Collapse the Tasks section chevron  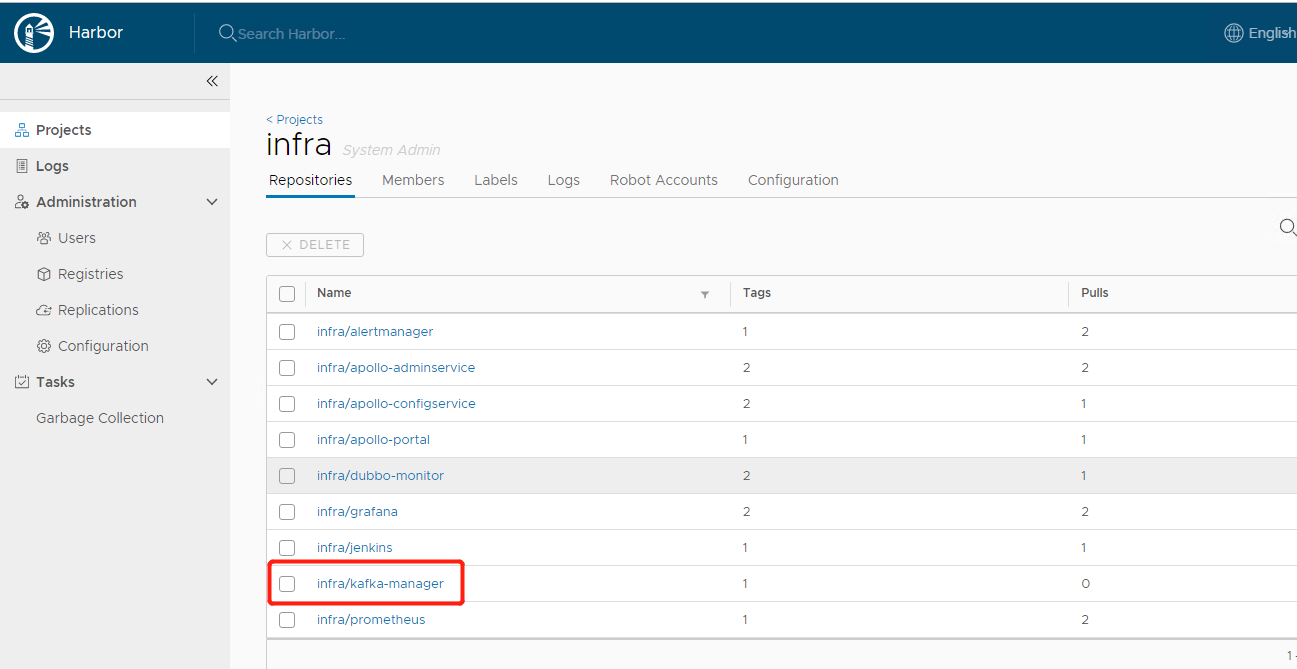tap(212, 382)
